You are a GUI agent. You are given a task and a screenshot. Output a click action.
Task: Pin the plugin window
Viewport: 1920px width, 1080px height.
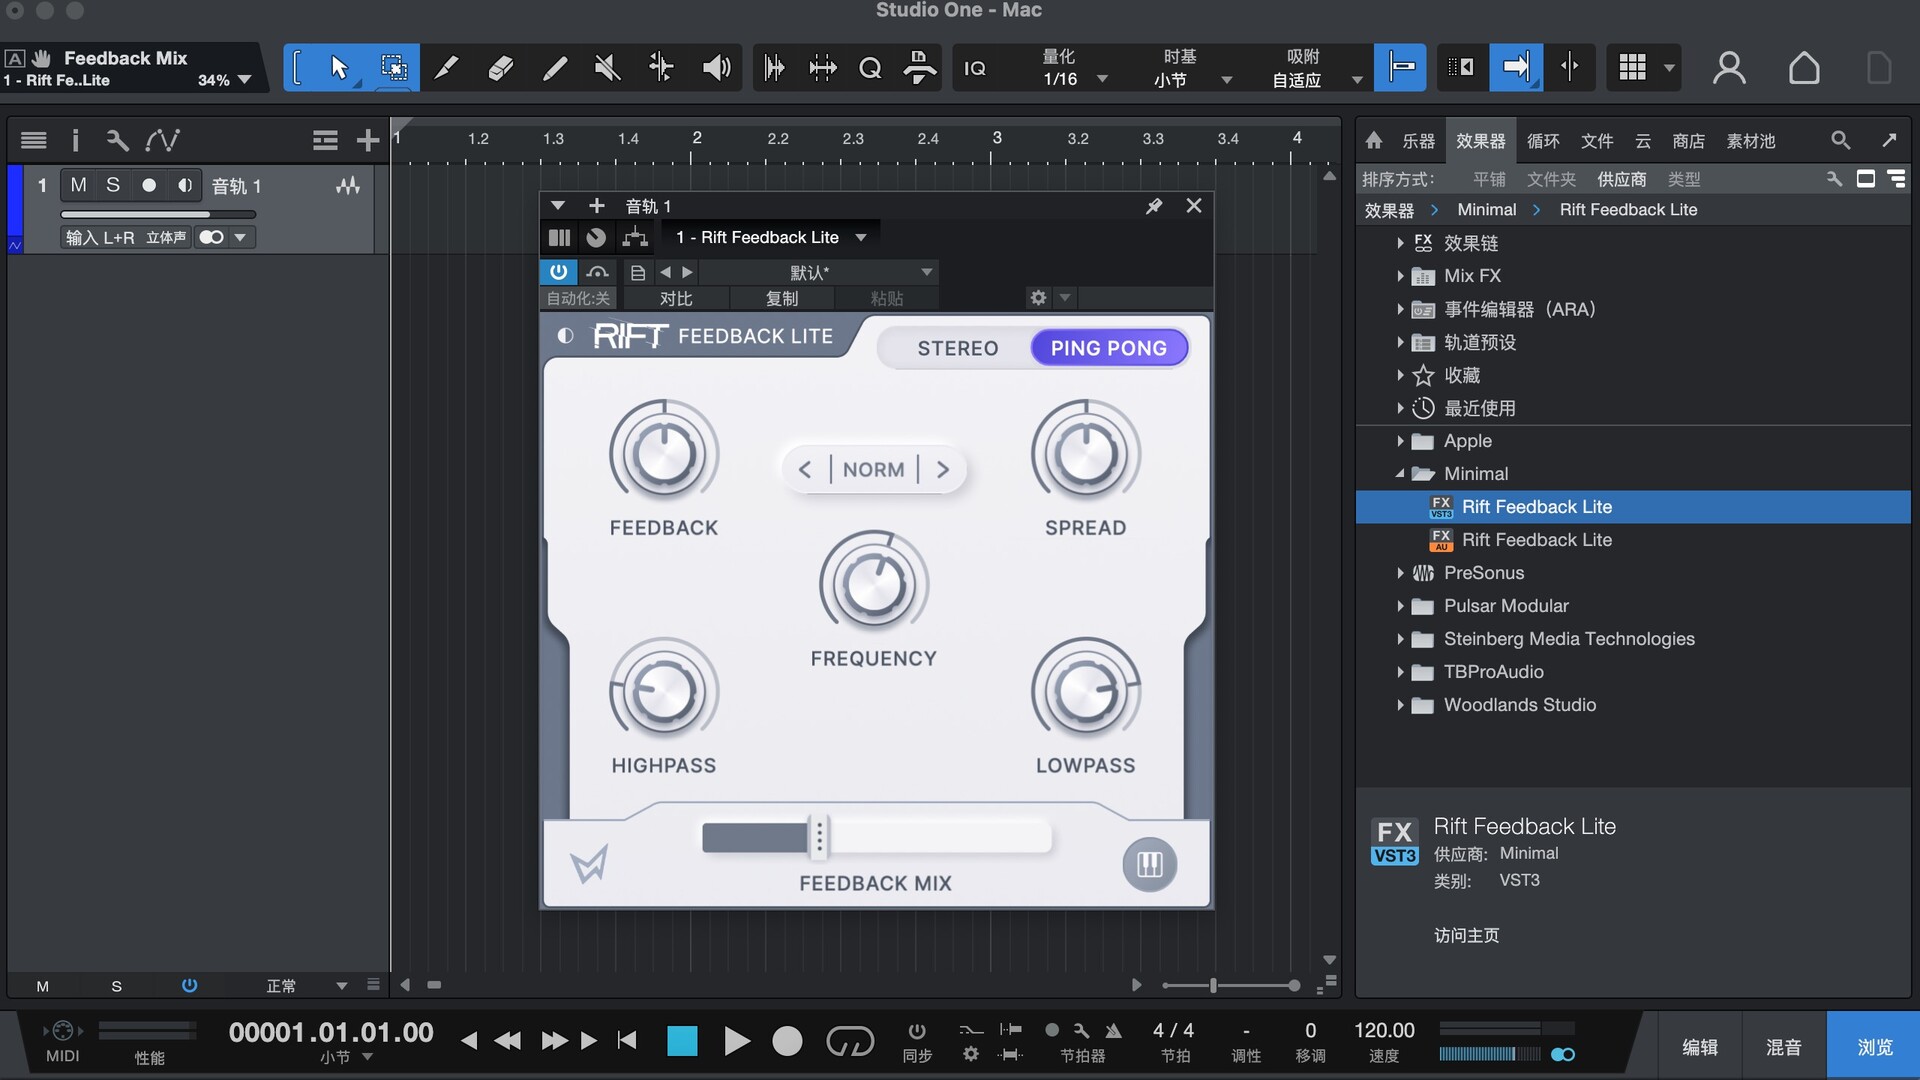coord(1154,206)
